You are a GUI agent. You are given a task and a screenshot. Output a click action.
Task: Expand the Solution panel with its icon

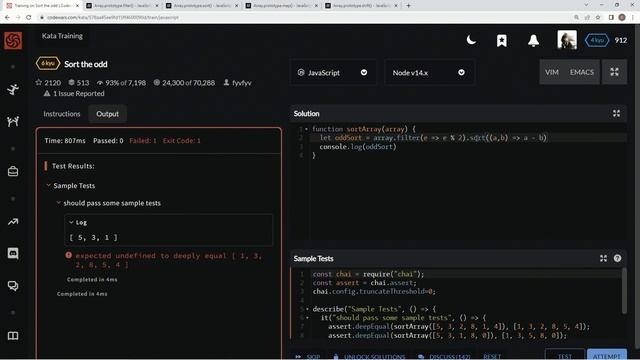[x=616, y=114]
